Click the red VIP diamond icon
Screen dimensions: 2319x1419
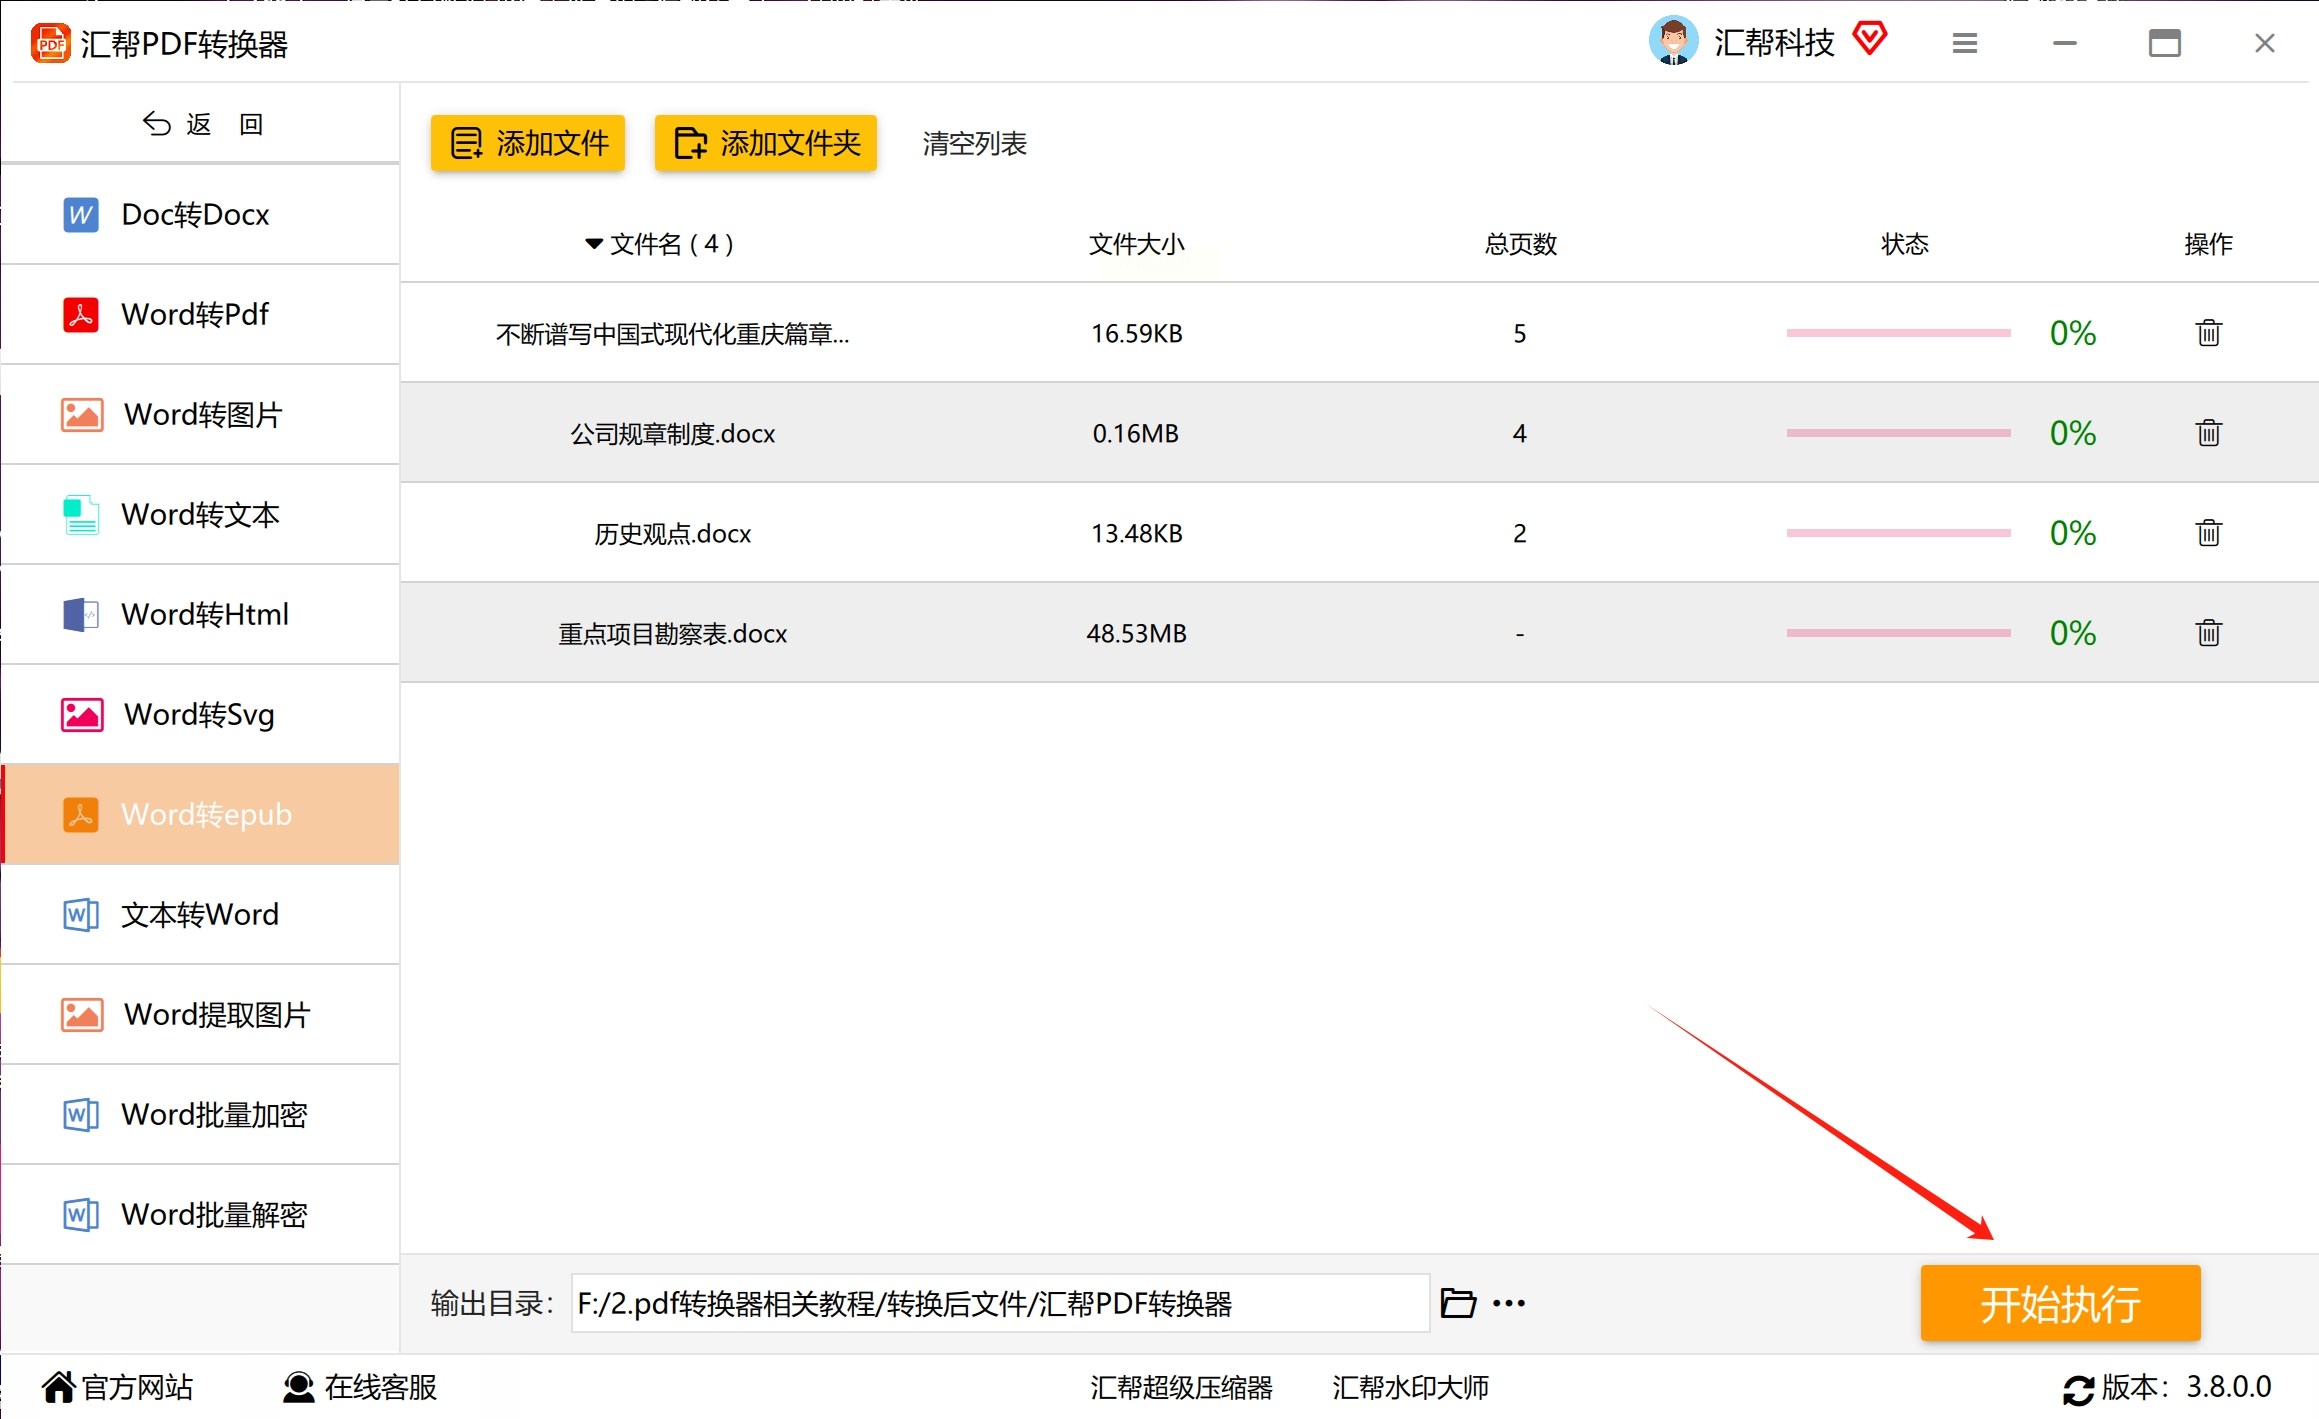(1869, 40)
